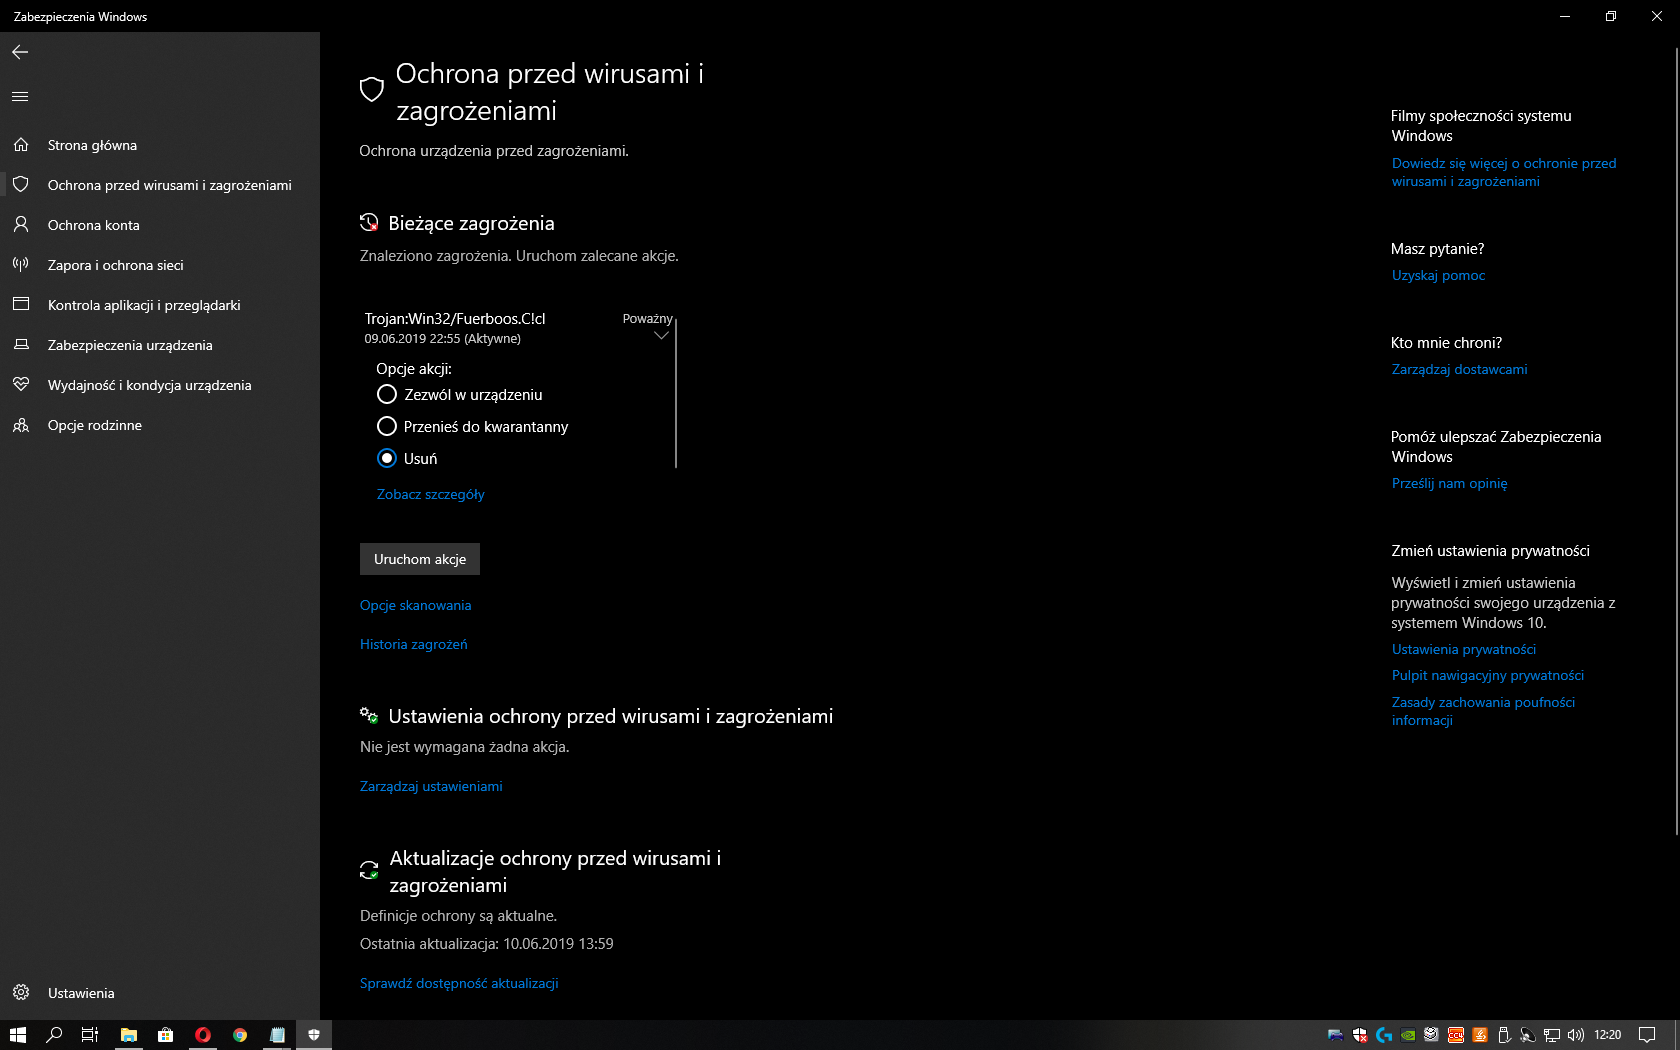
Task: Open Microsoft Store from the taskbar
Action: tap(166, 1035)
